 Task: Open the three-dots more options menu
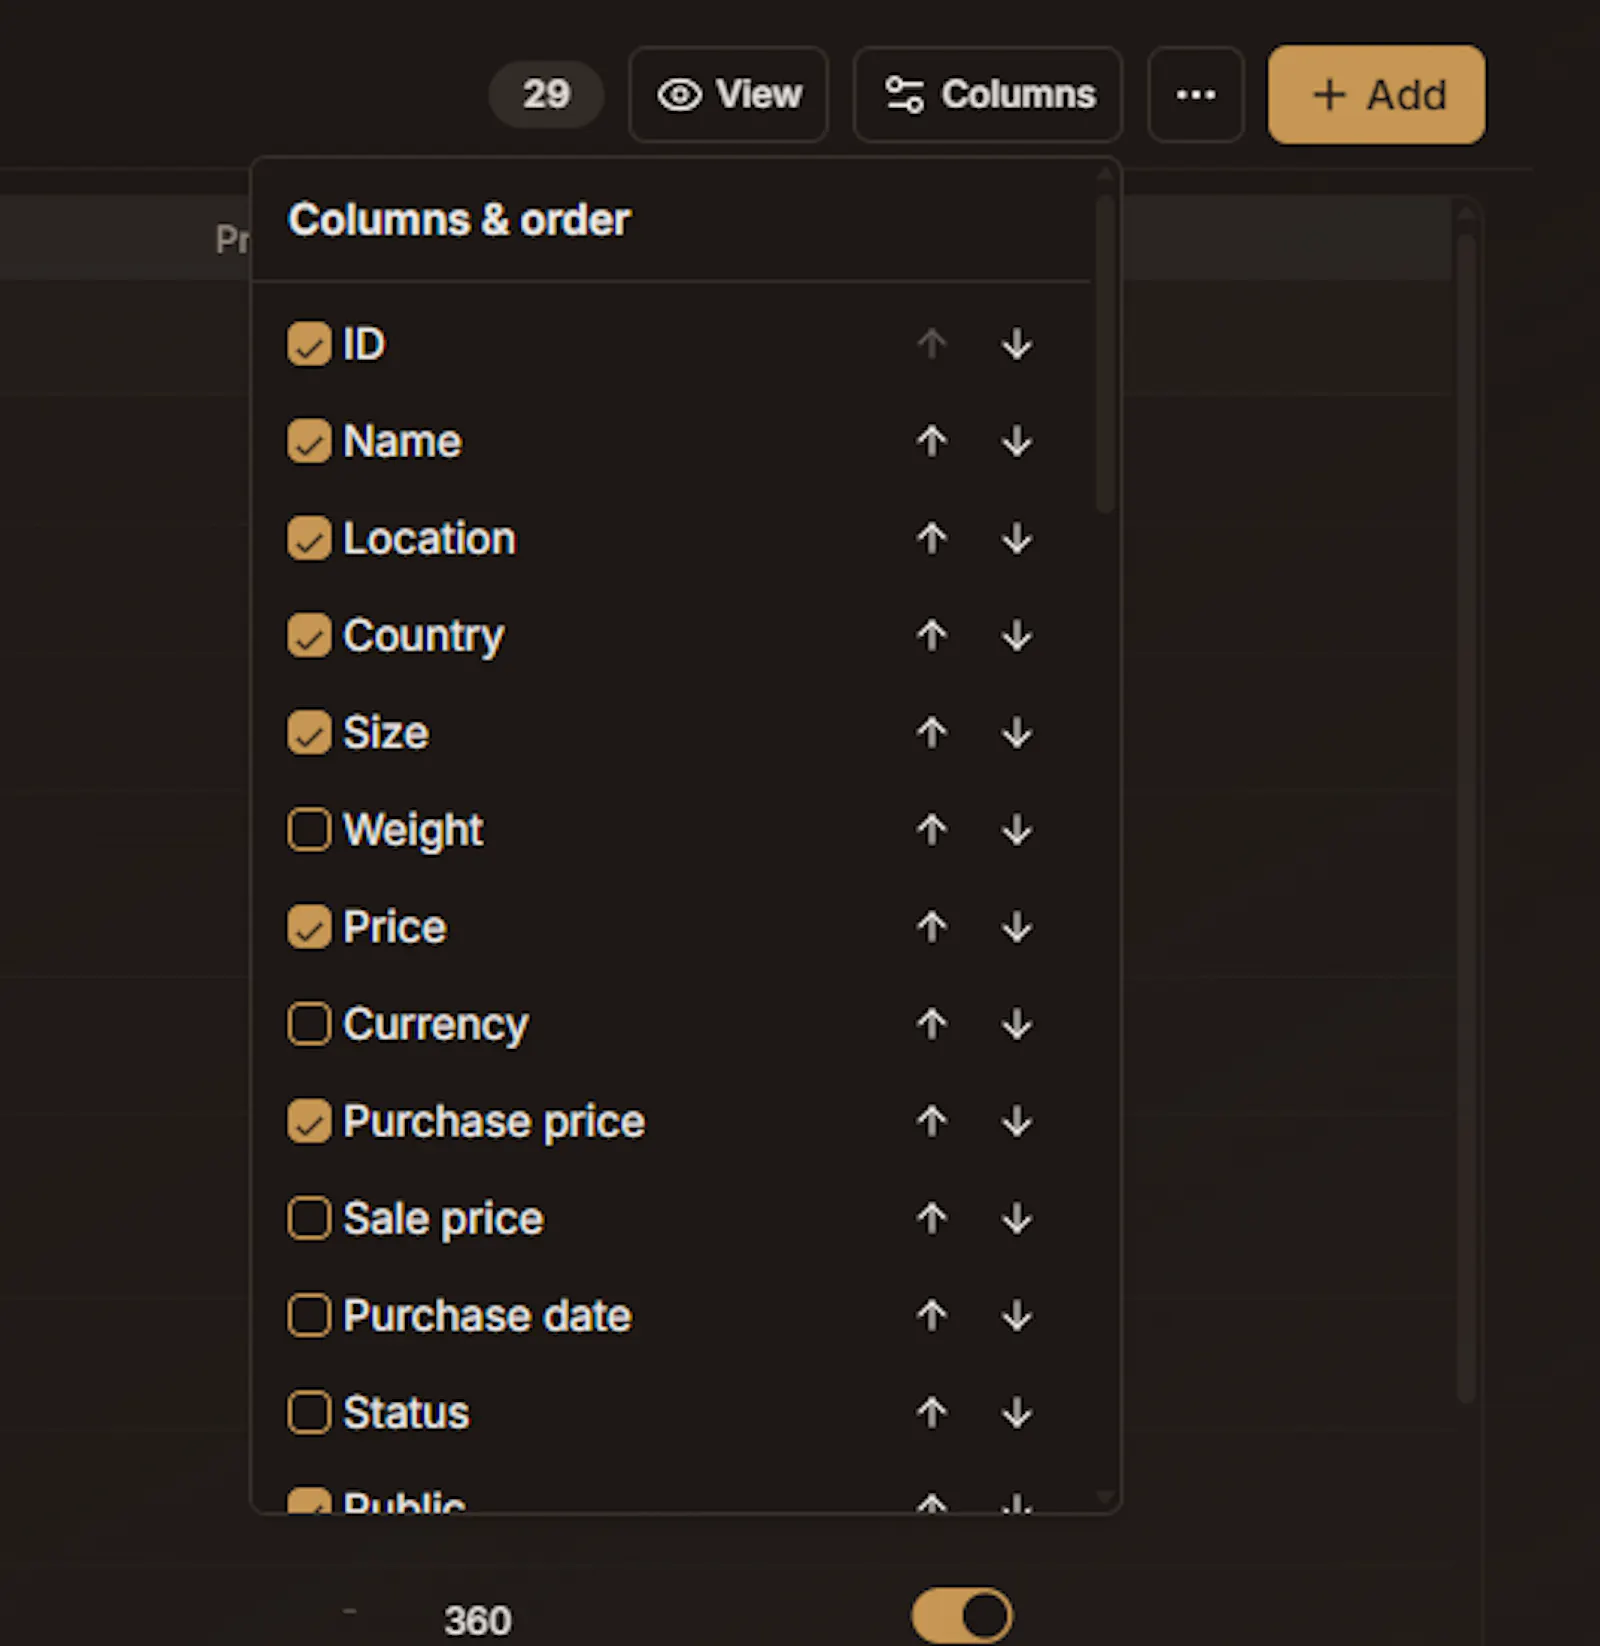(x=1196, y=94)
